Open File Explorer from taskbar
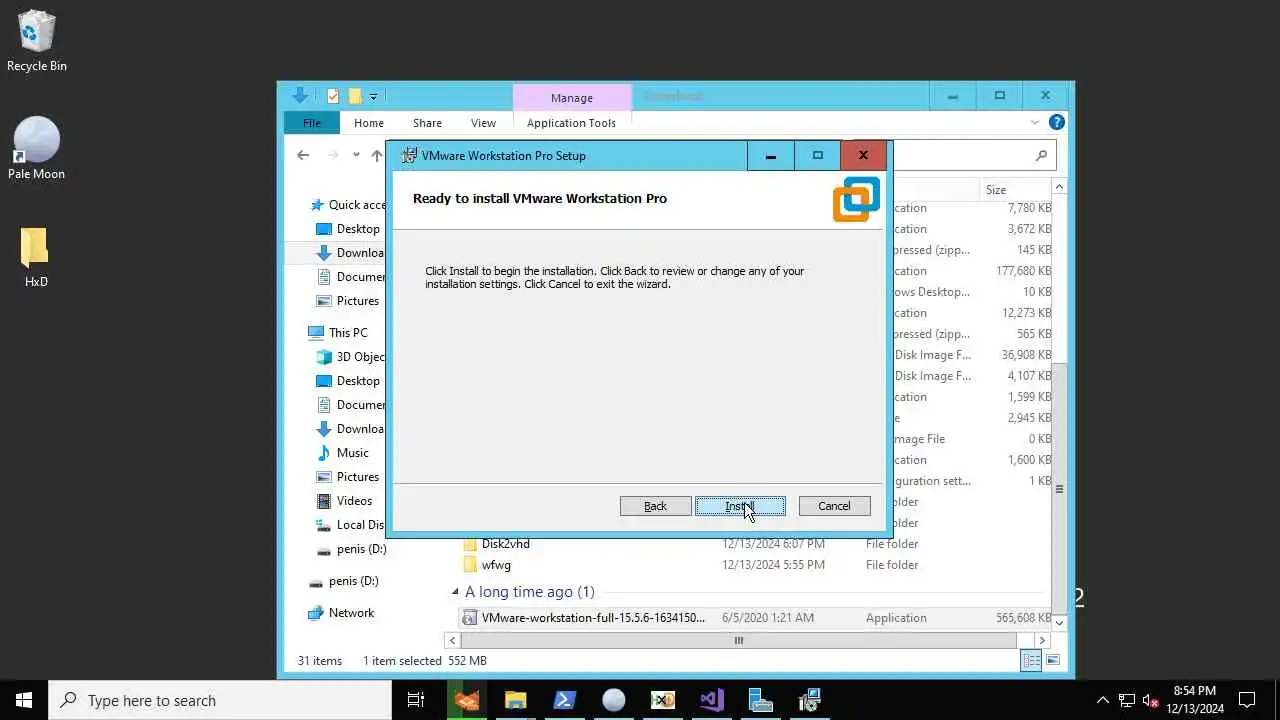Screen dimensions: 1280x720 pyautogui.click(x=516, y=700)
